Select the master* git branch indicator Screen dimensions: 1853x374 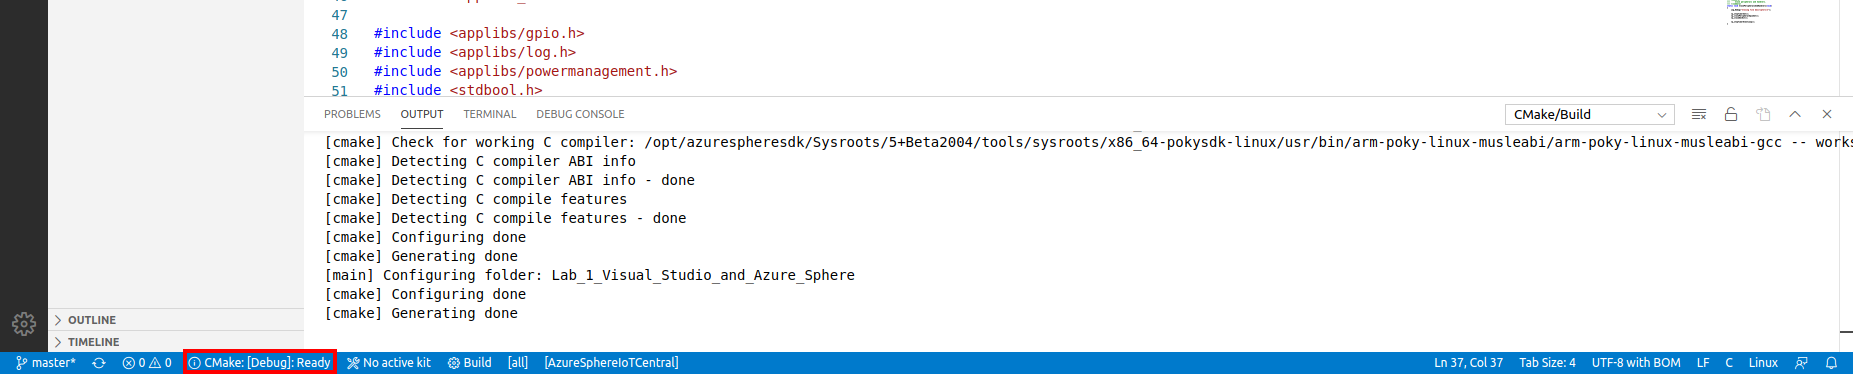pos(46,363)
